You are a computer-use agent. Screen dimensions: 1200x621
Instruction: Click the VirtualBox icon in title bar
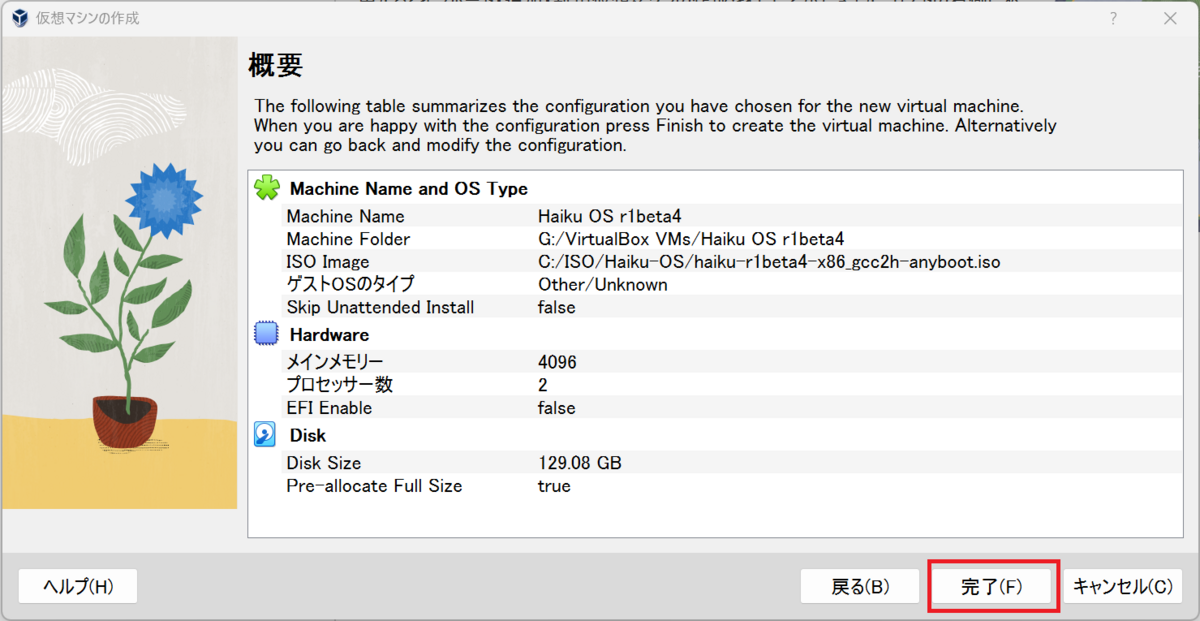pyautogui.click(x=19, y=19)
